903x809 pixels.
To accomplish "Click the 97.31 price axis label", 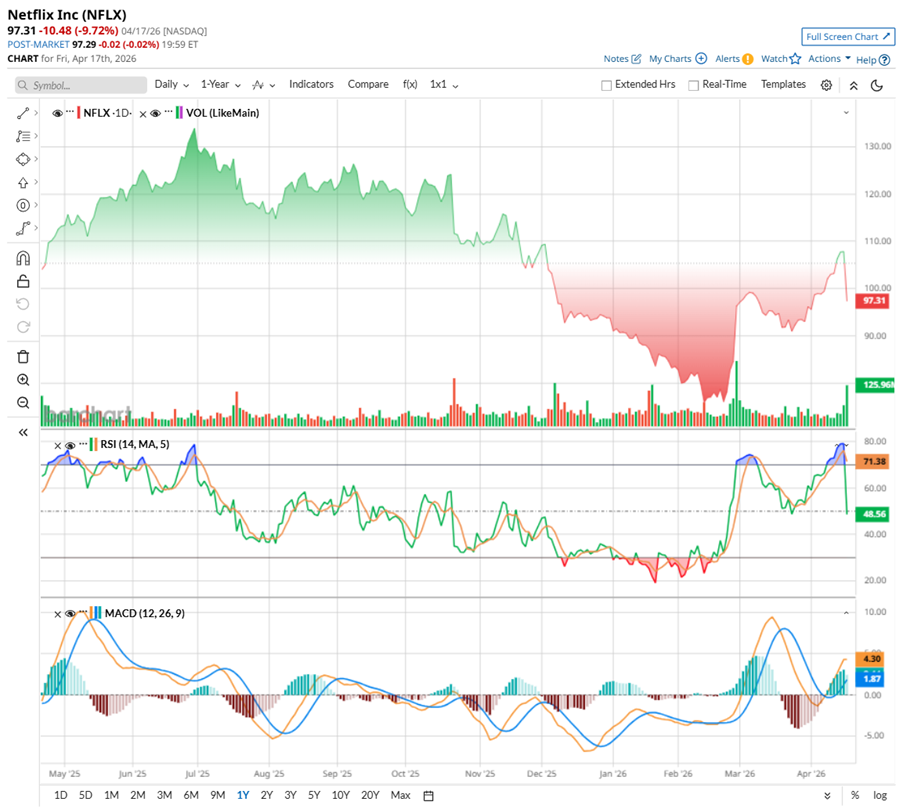I will (x=874, y=301).
